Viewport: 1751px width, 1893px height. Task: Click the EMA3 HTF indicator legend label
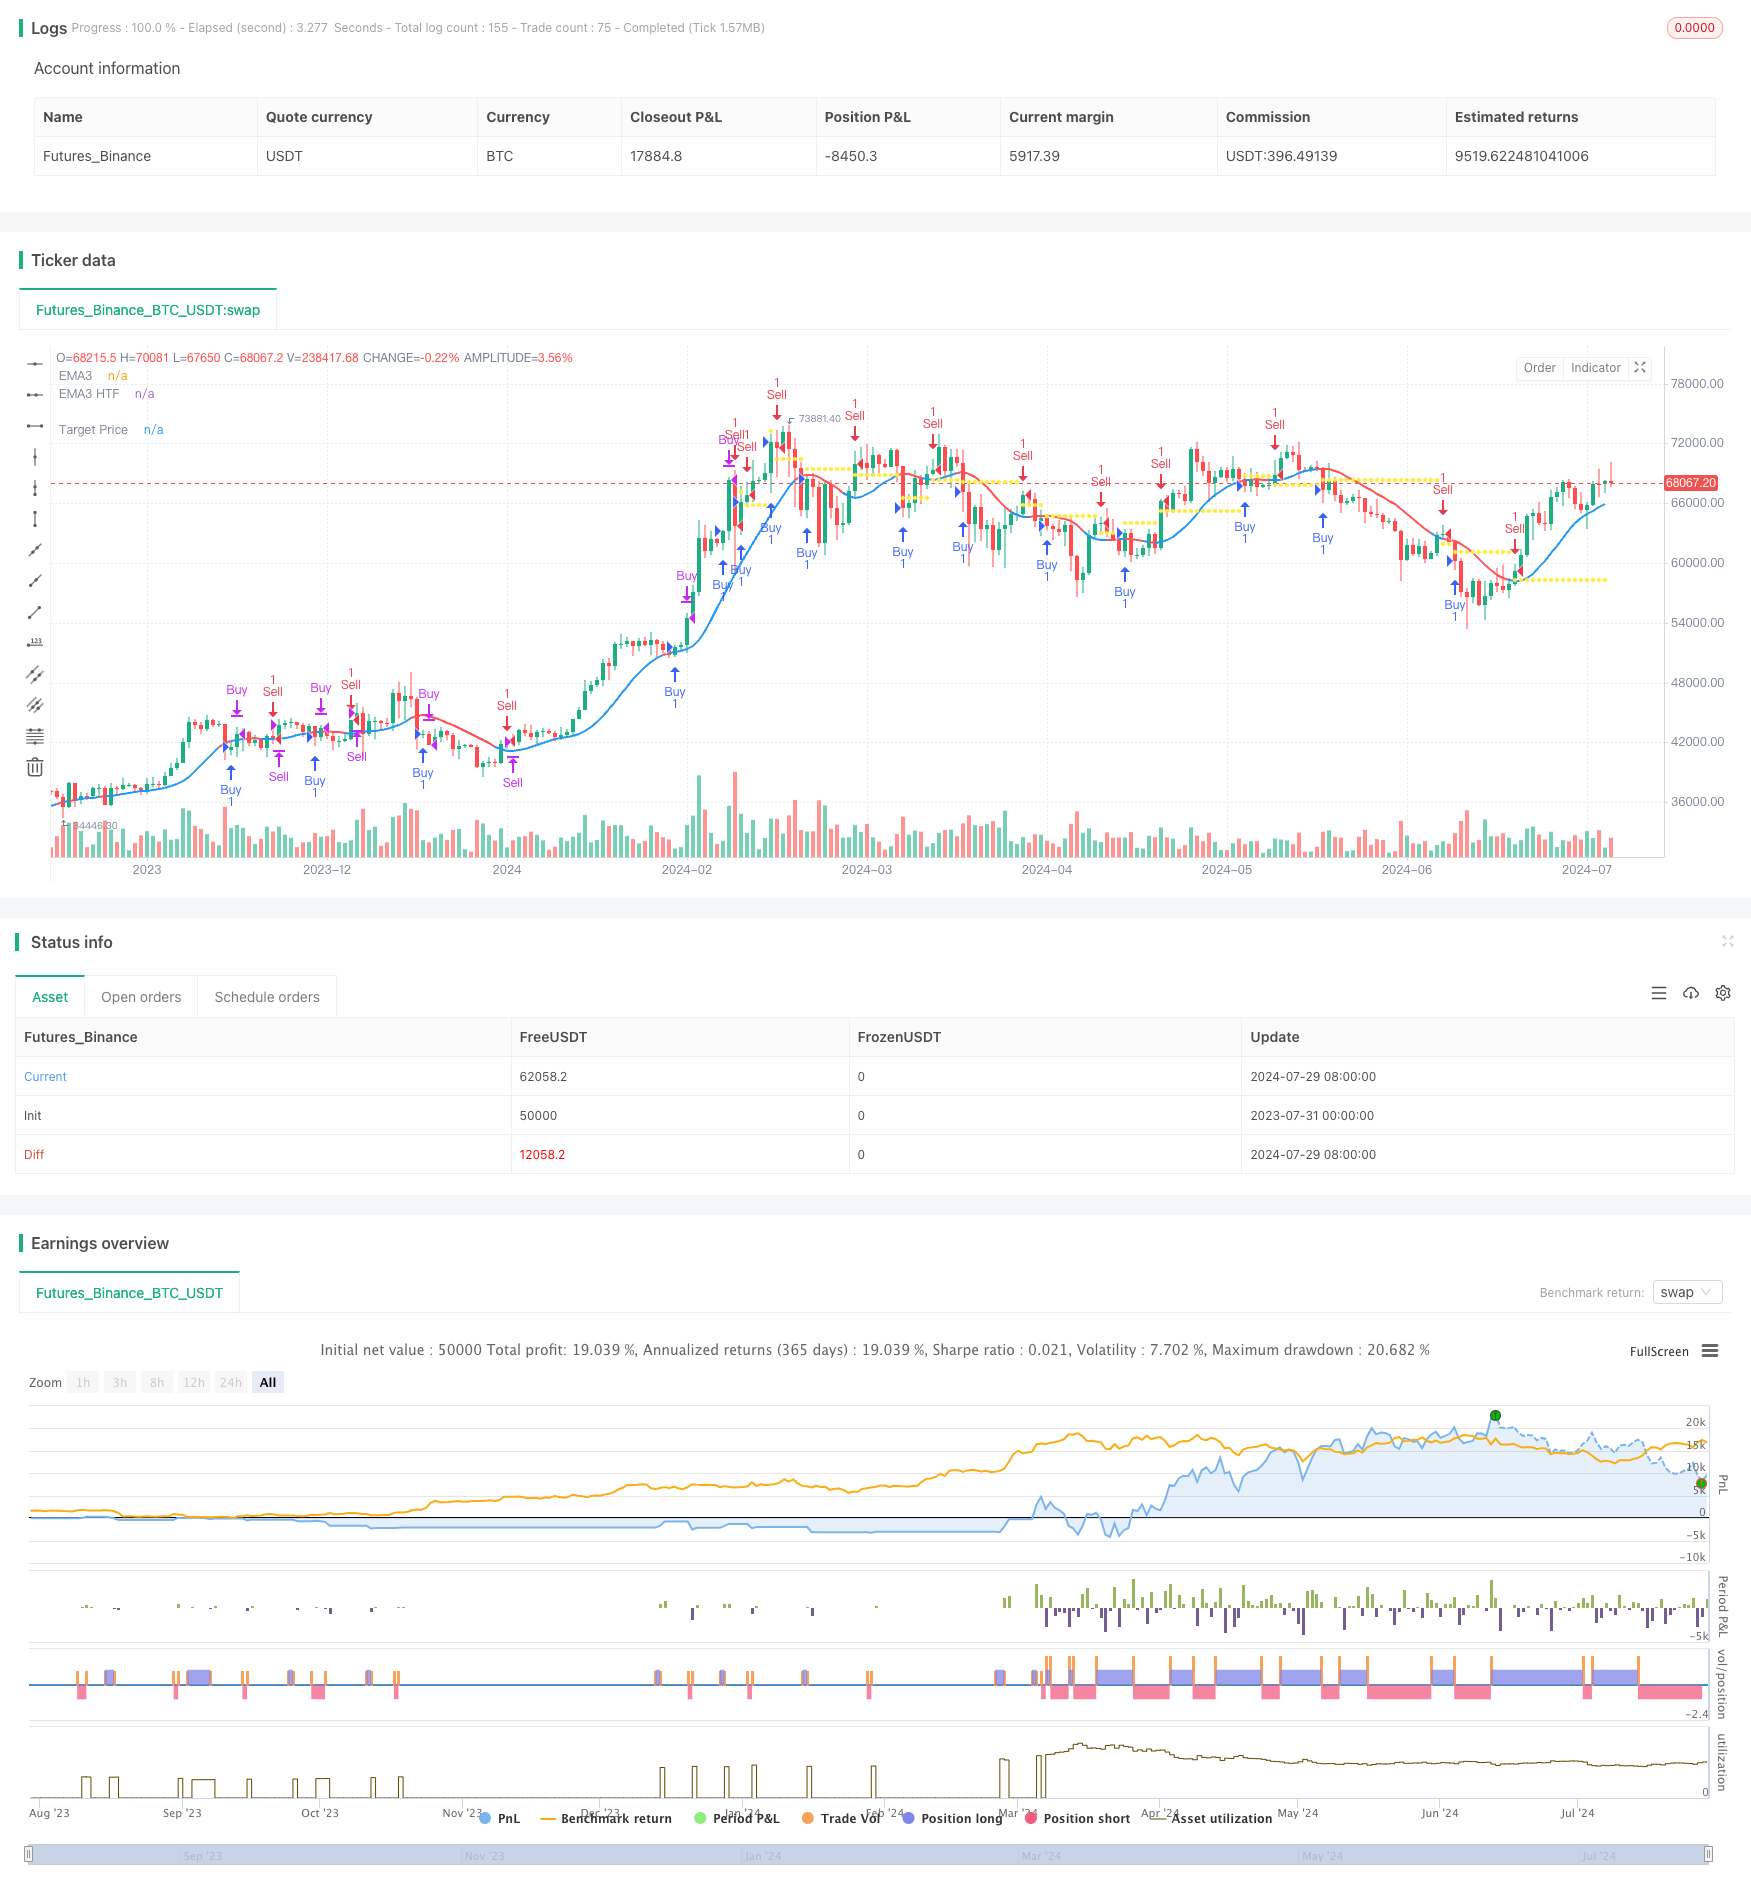[89, 394]
